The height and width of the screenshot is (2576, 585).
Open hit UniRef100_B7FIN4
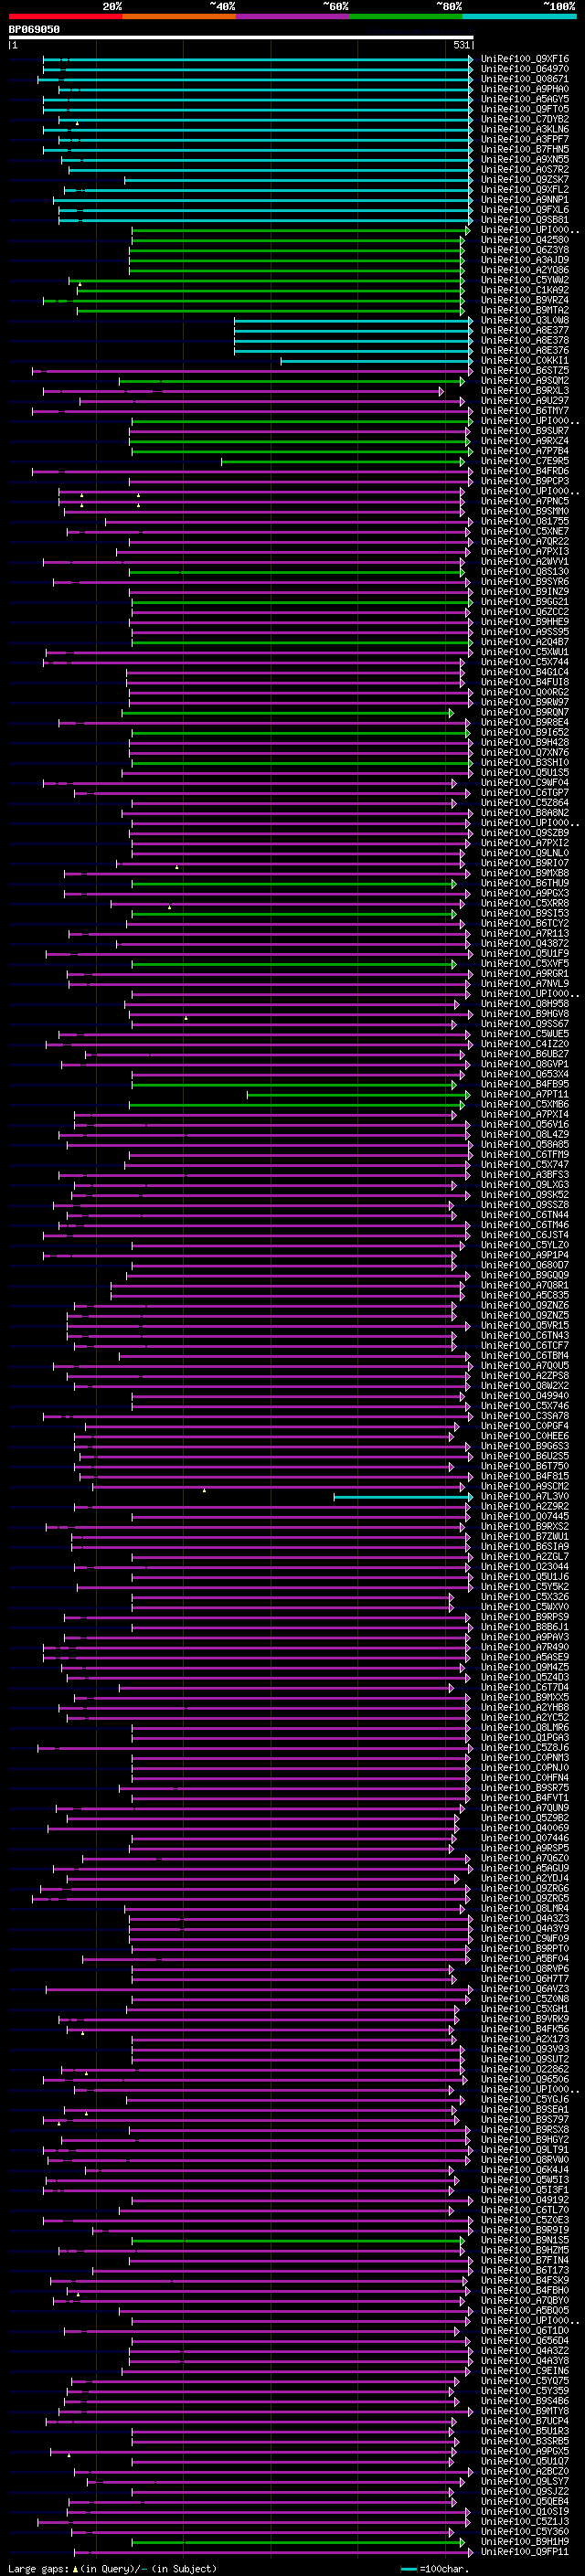coord(525,2261)
